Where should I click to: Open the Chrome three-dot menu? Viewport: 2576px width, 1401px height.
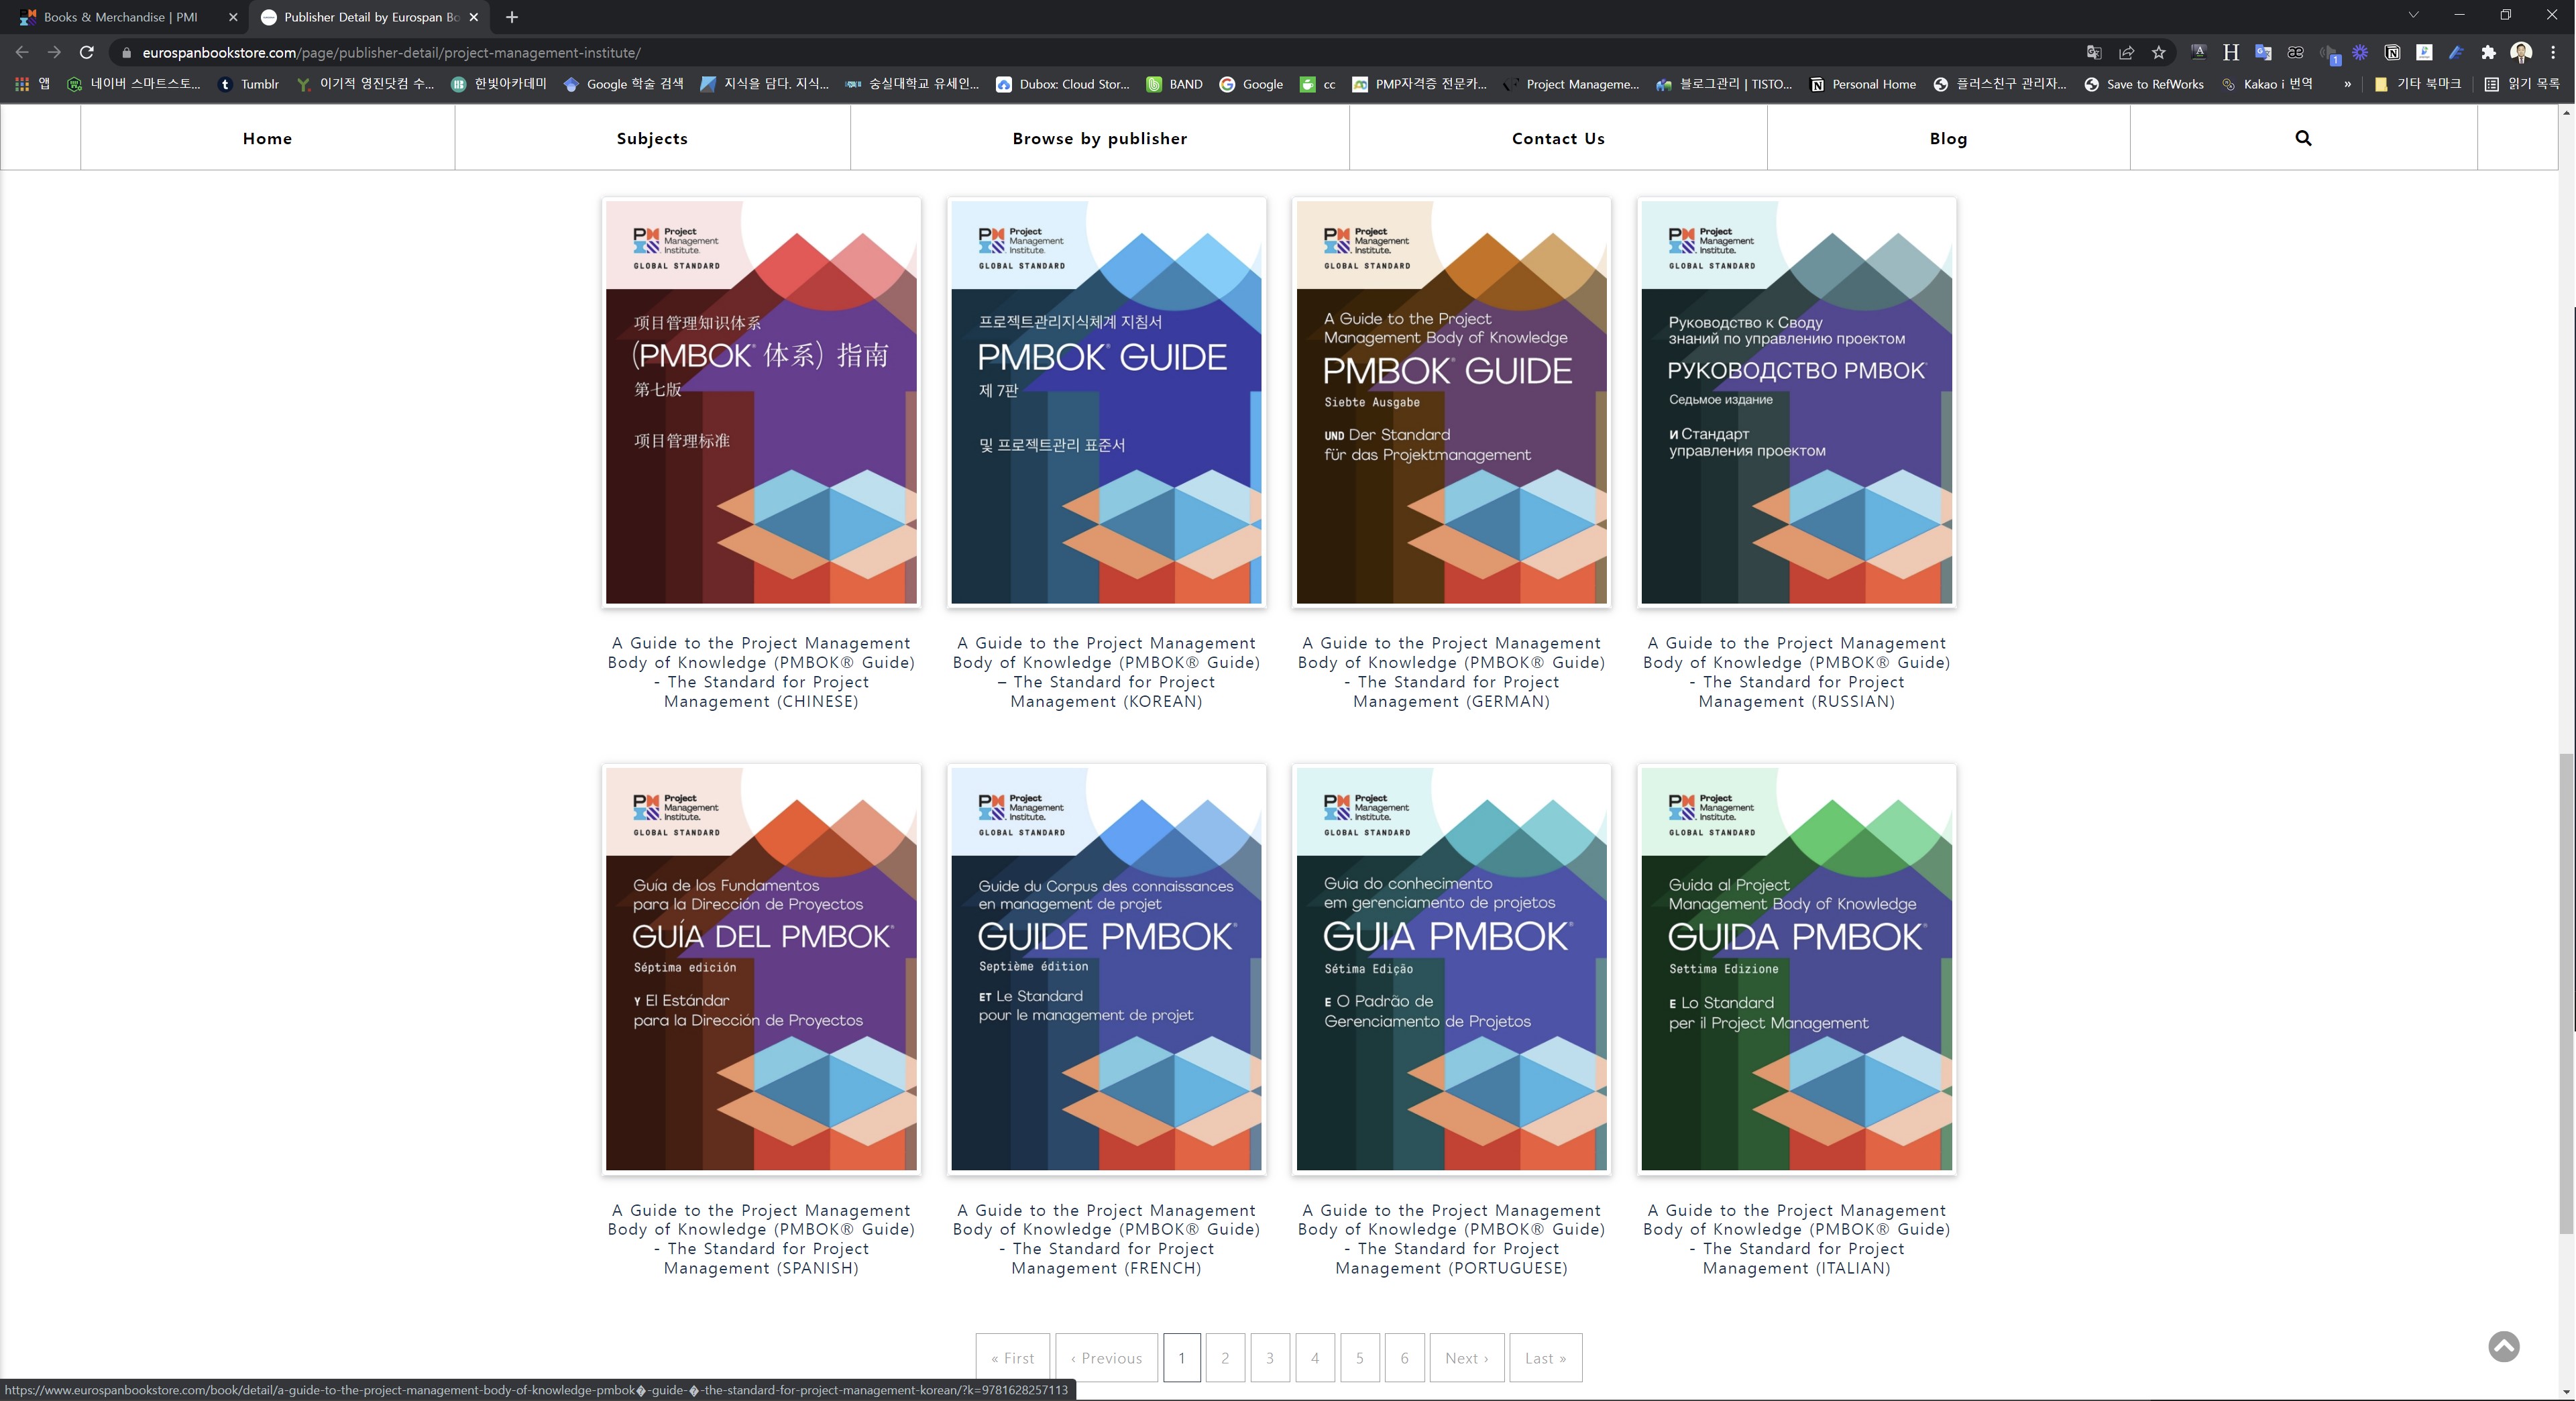pyautogui.click(x=2553, y=53)
